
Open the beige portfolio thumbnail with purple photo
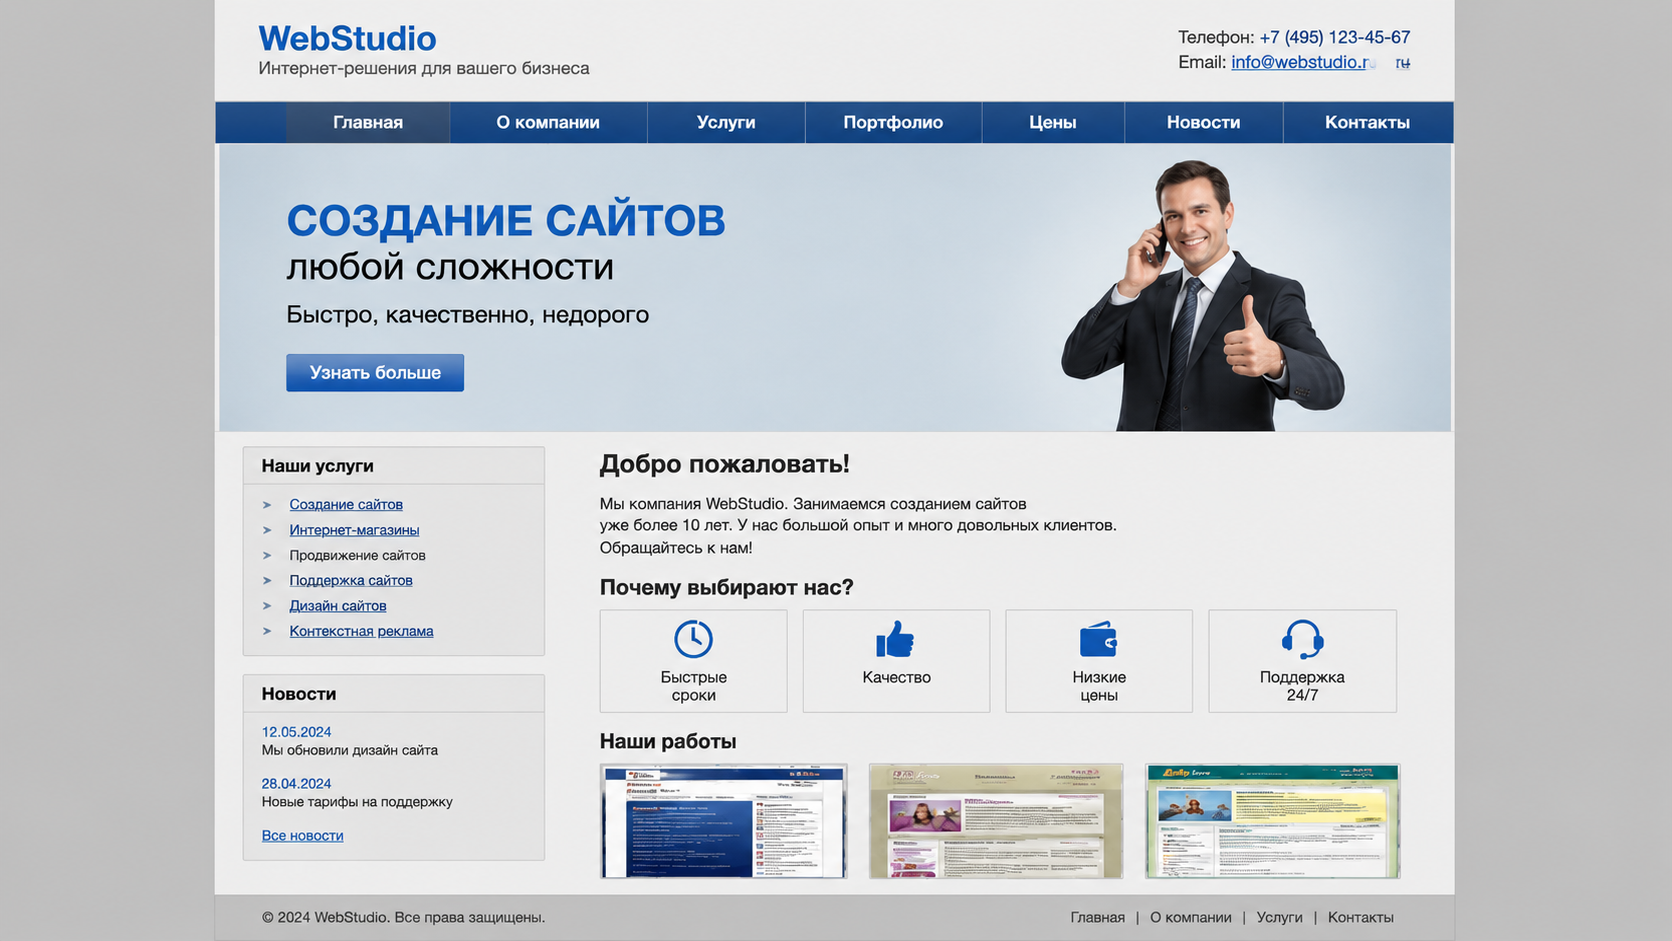coord(996,821)
